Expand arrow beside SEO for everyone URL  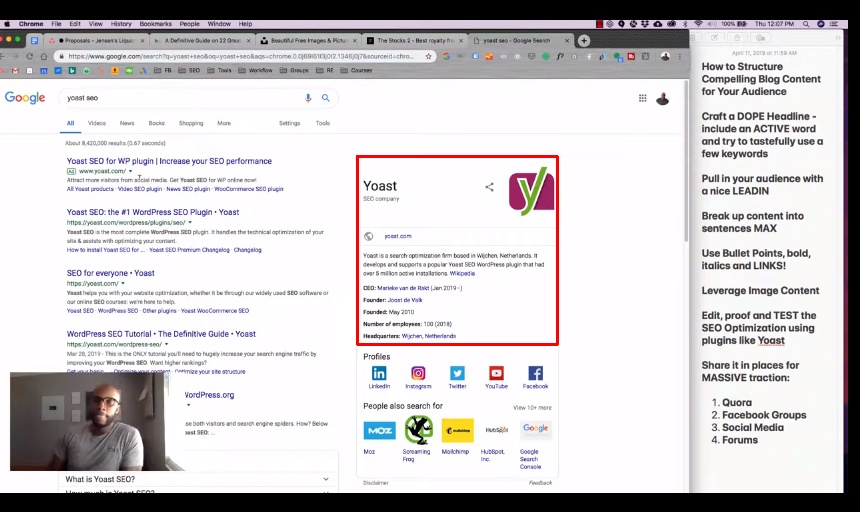(x=123, y=283)
